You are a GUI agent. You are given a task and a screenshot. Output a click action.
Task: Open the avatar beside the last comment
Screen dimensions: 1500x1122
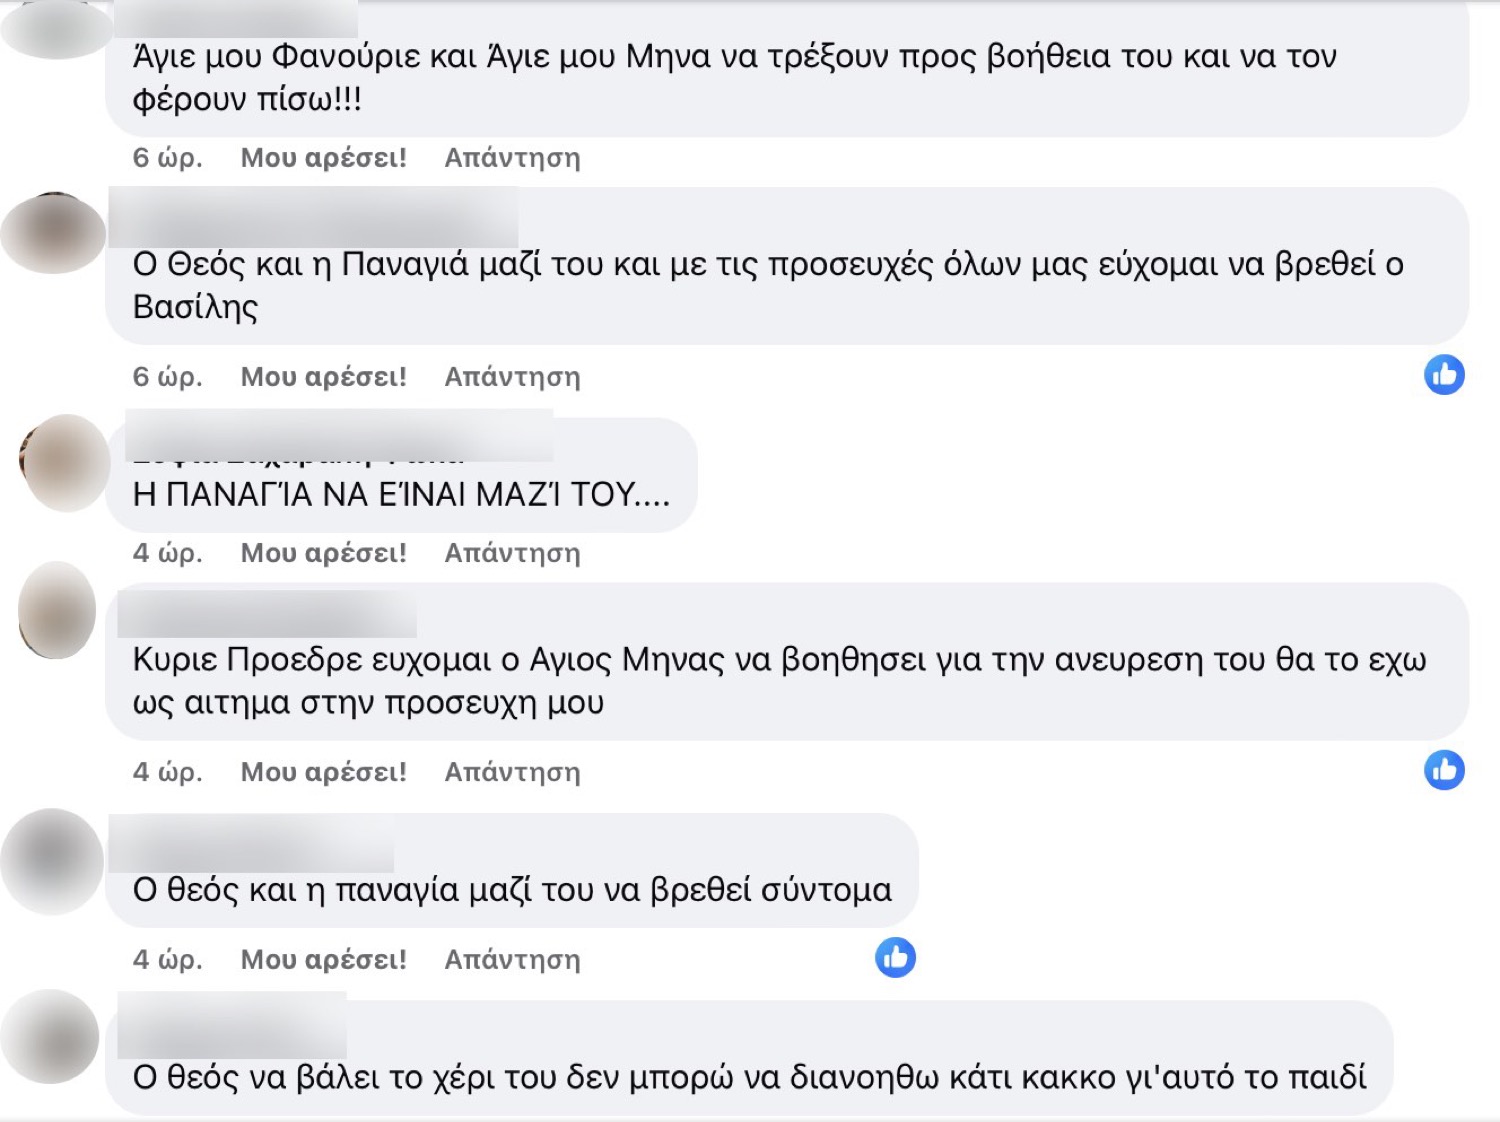(50, 1037)
